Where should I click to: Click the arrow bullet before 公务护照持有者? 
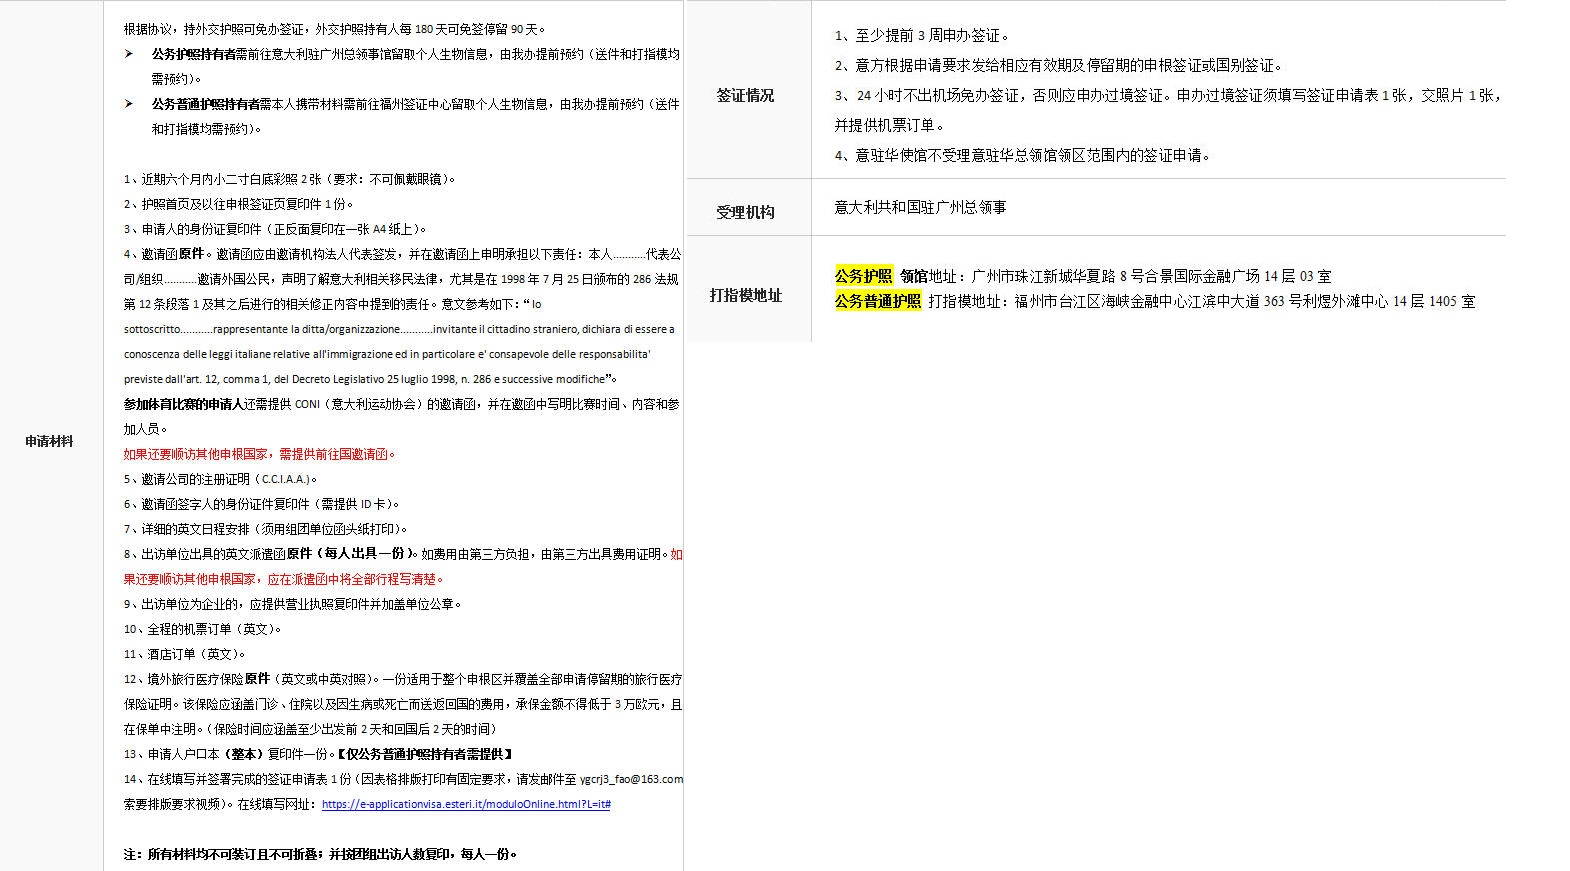click(129, 54)
